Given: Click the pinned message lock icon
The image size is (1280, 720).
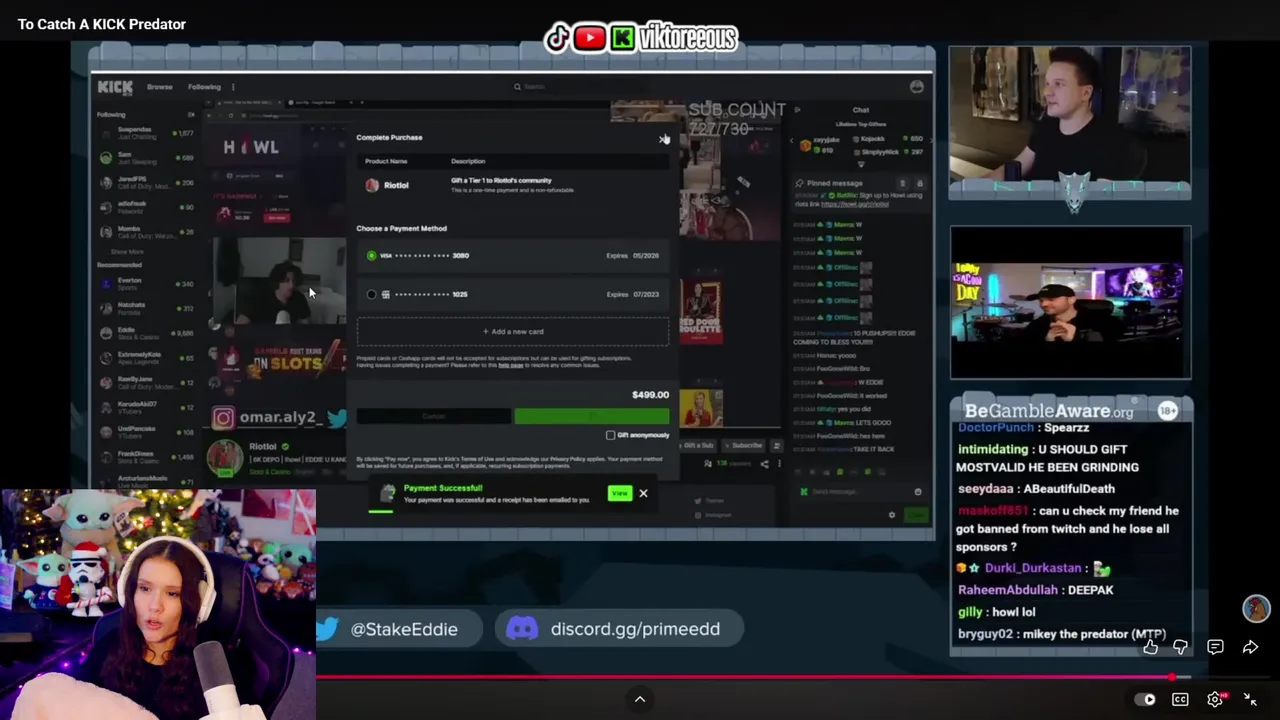Looking at the screenshot, I should [x=920, y=184].
